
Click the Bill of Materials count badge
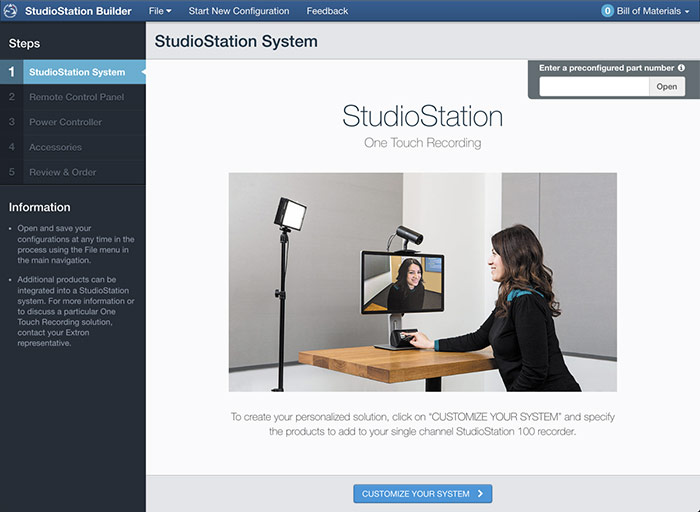point(607,11)
